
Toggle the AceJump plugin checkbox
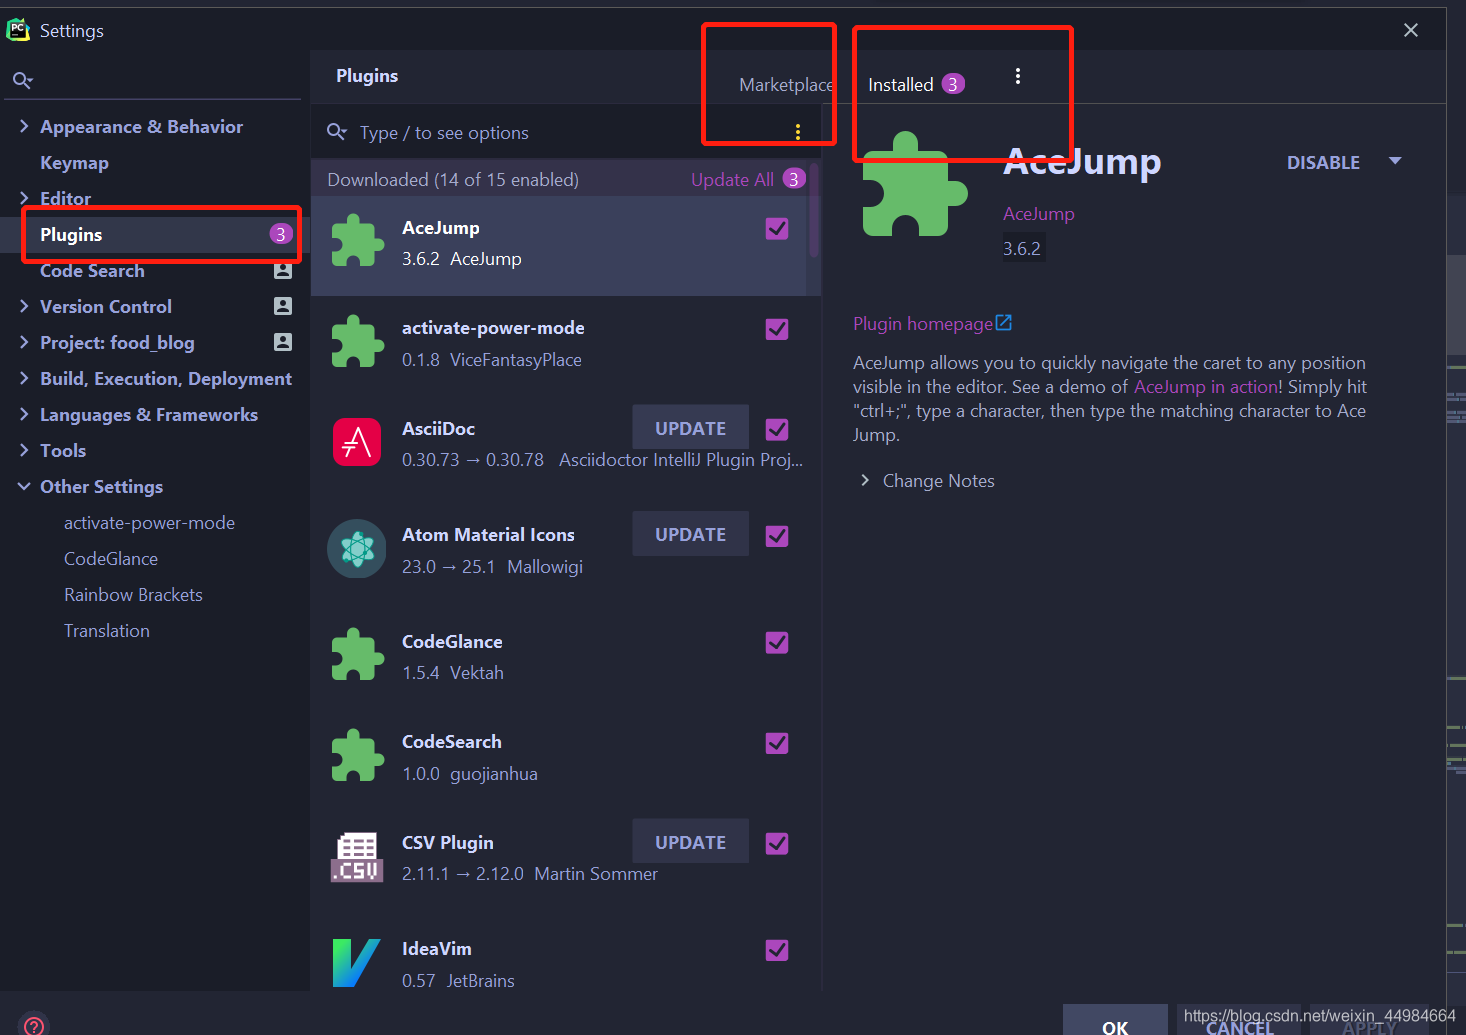777,229
